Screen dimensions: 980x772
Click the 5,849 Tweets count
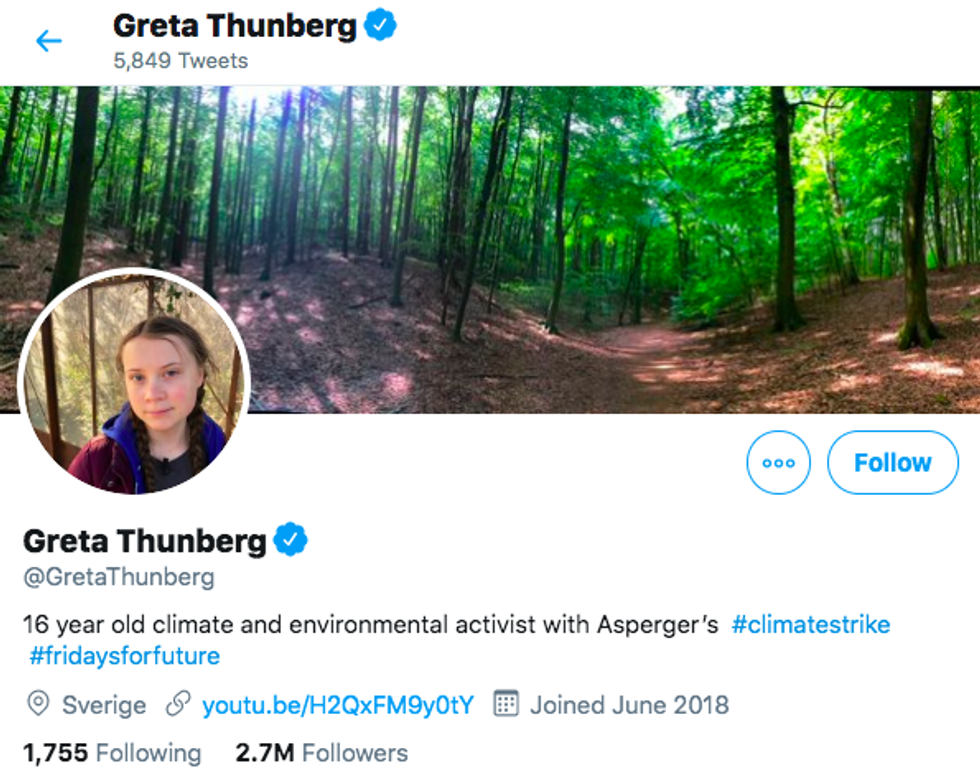pyautogui.click(x=180, y=60)
